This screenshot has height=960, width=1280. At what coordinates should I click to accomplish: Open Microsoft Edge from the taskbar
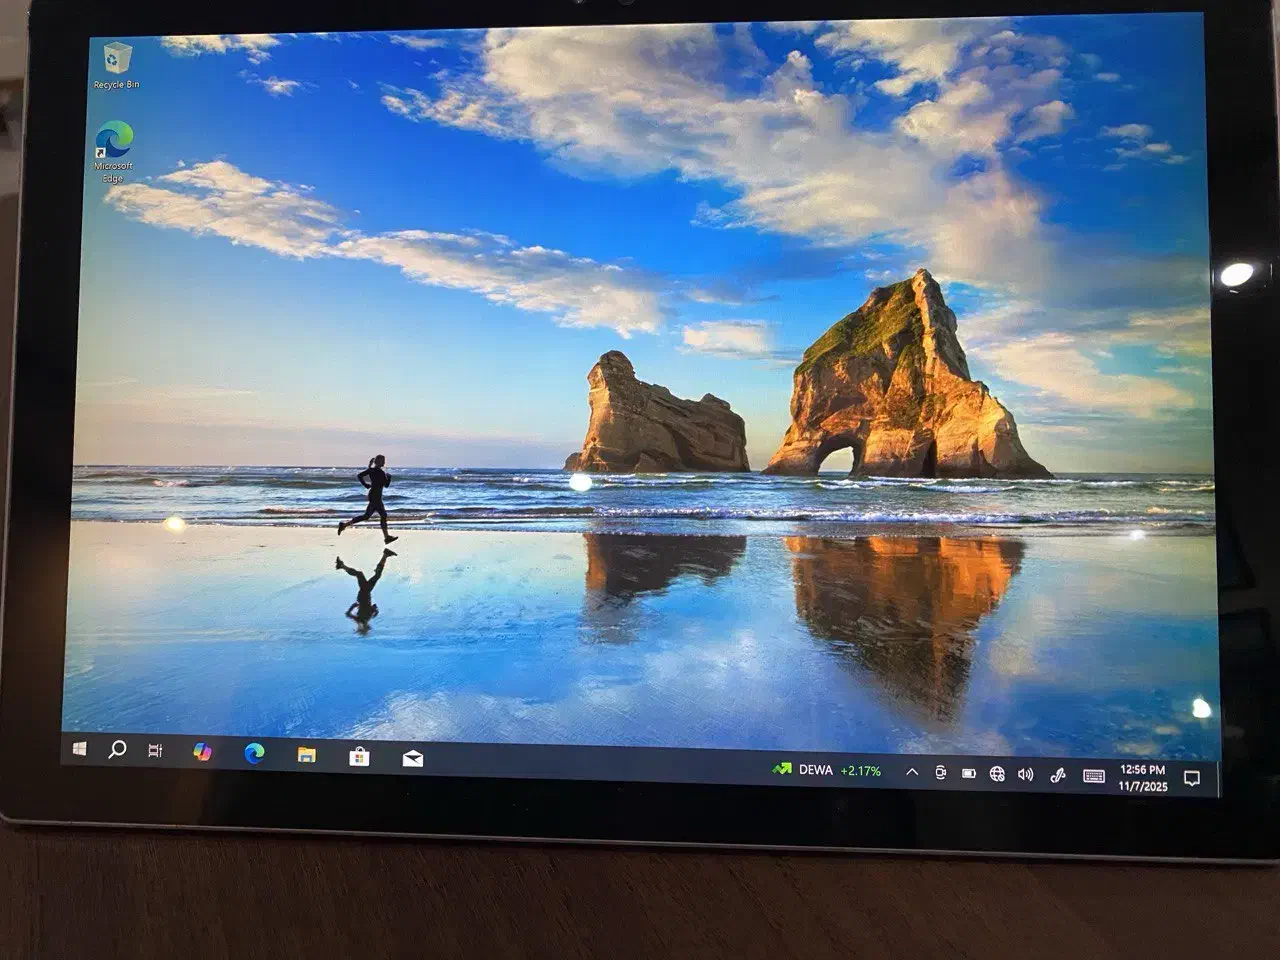[x=255, y=754]
